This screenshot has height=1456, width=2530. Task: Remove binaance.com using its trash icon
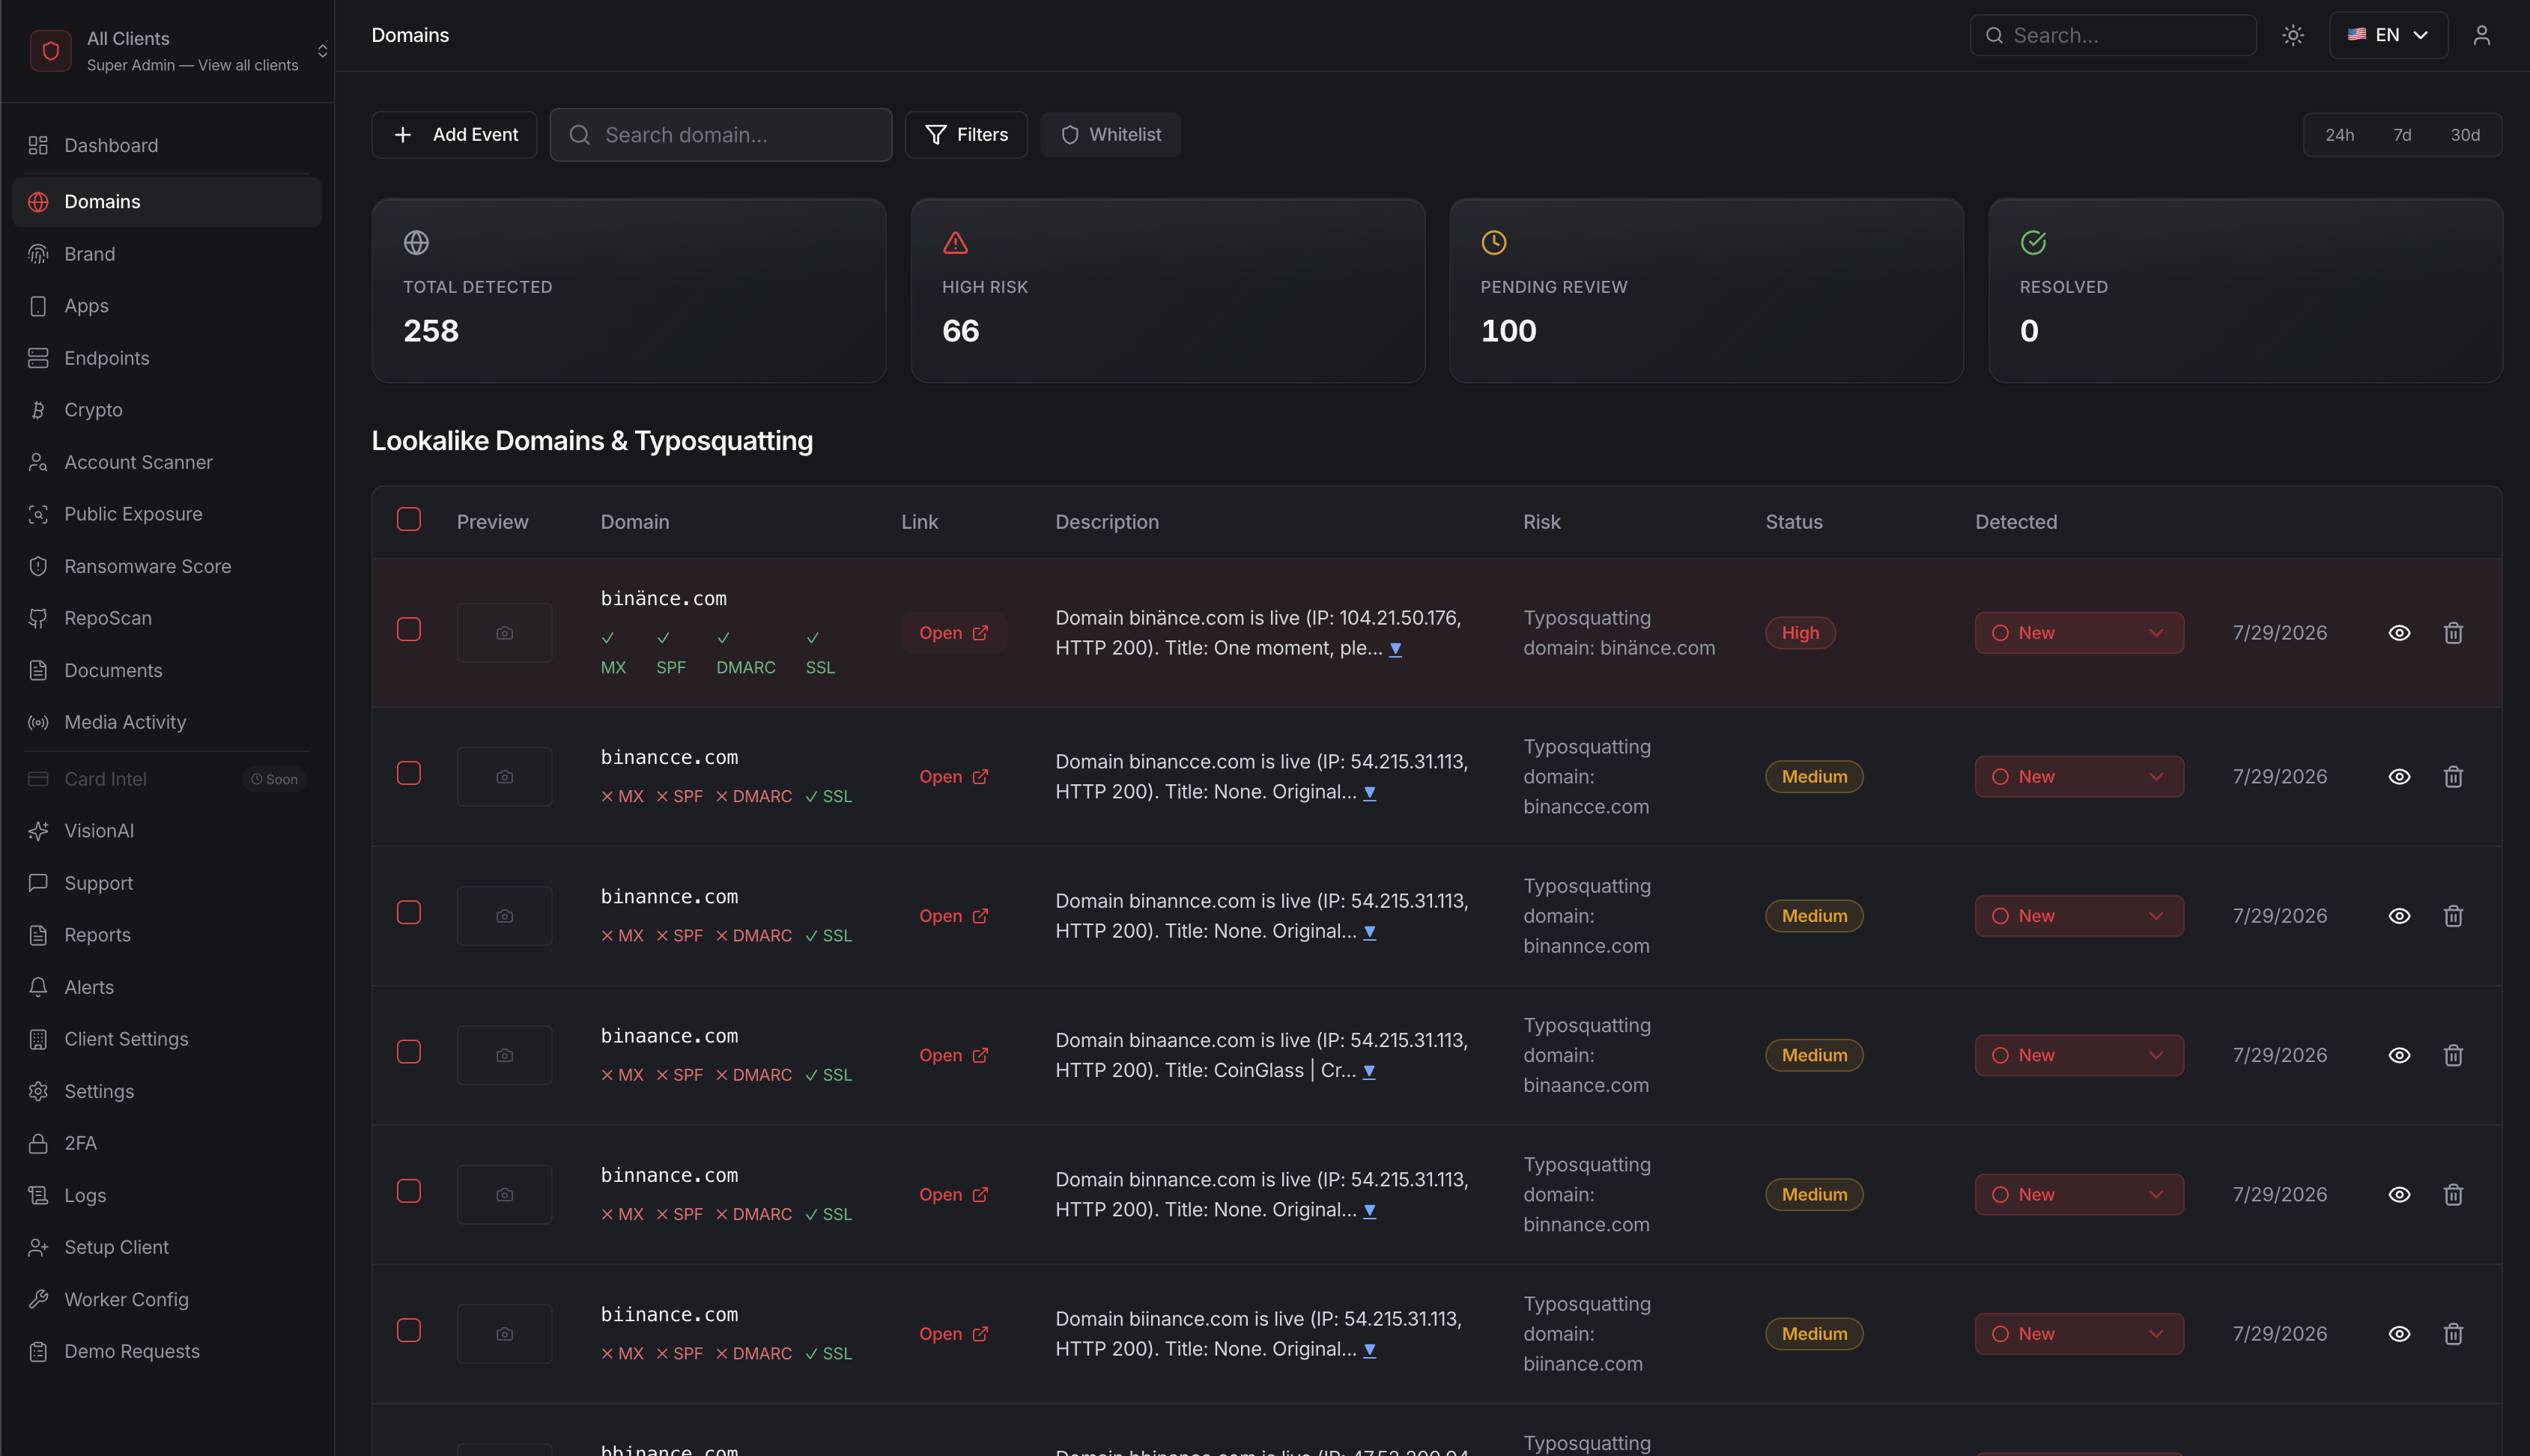(x=2453, y=1055)
